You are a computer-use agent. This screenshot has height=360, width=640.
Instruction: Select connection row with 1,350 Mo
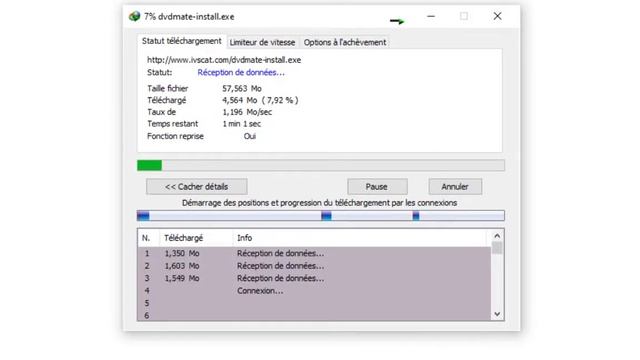tap(314, 253)
